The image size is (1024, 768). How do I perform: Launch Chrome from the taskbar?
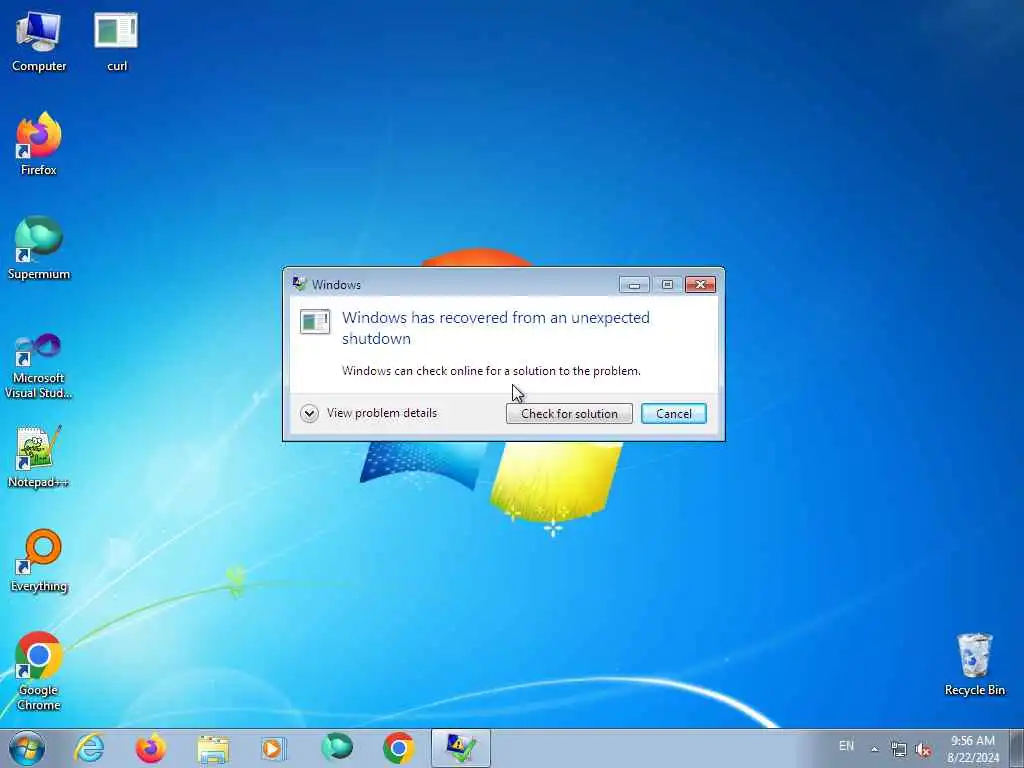pos(398,748)
